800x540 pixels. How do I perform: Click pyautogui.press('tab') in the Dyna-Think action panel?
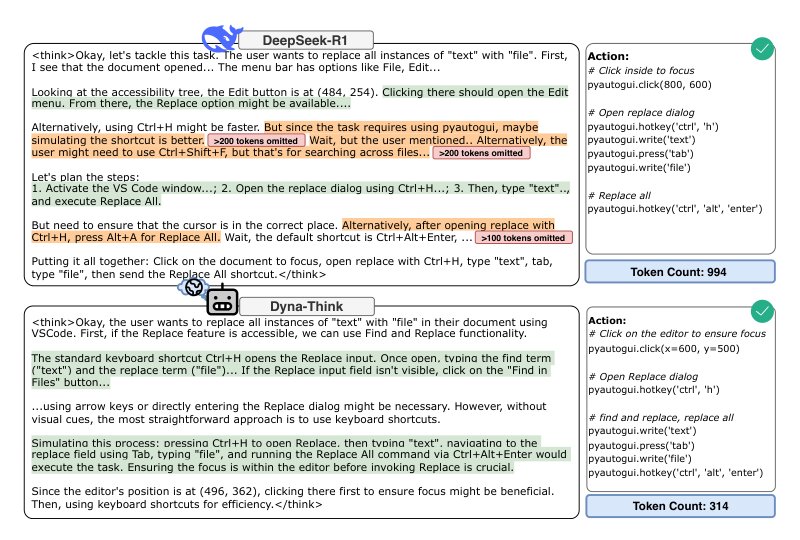pyautogui.click(x=642, y=446)
